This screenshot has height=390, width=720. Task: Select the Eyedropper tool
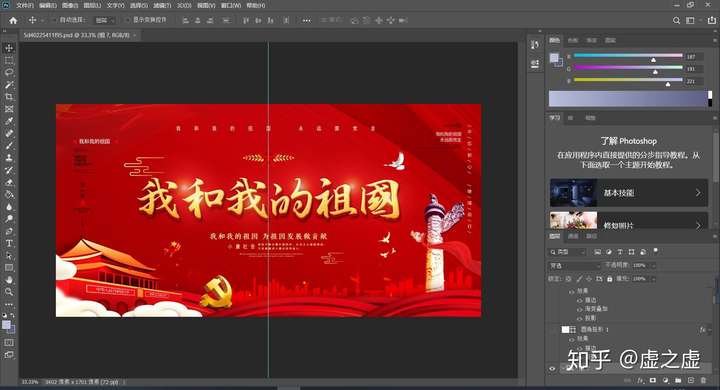click(9, 121)
